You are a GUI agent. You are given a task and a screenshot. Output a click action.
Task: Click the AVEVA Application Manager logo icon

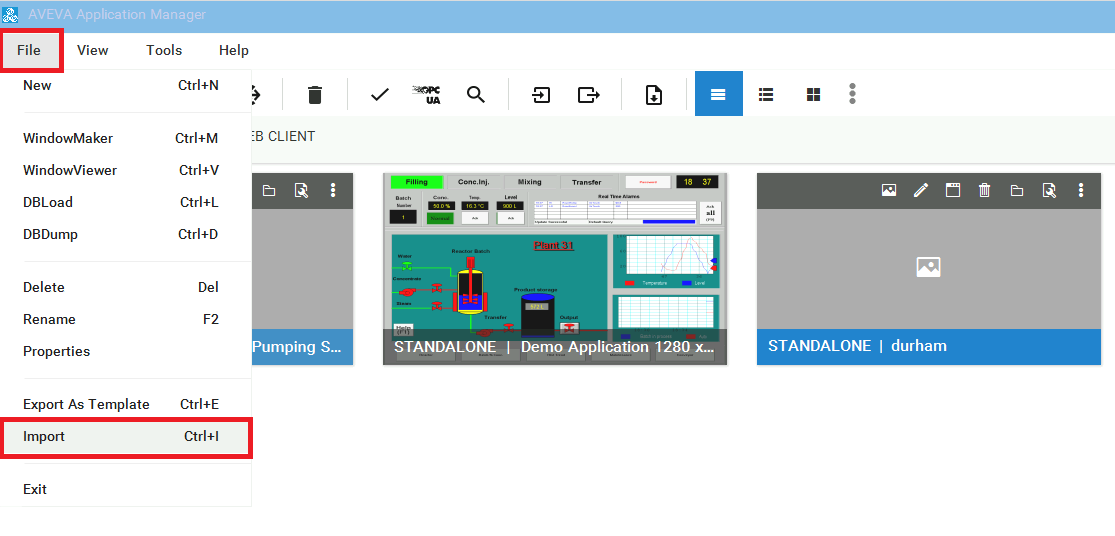click(x=12, y=14)
